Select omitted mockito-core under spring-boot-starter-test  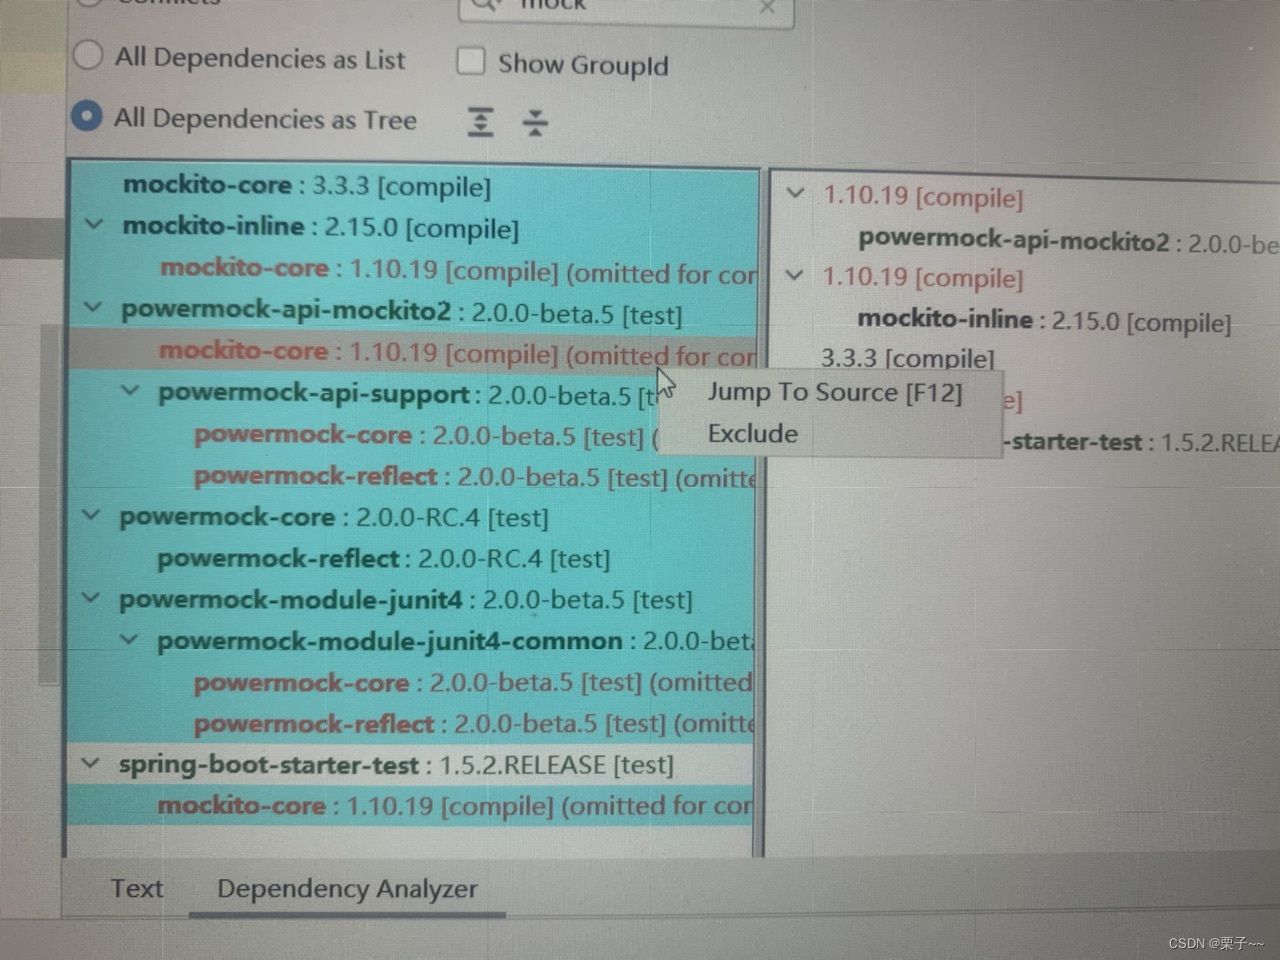click(x=410, y=805)
